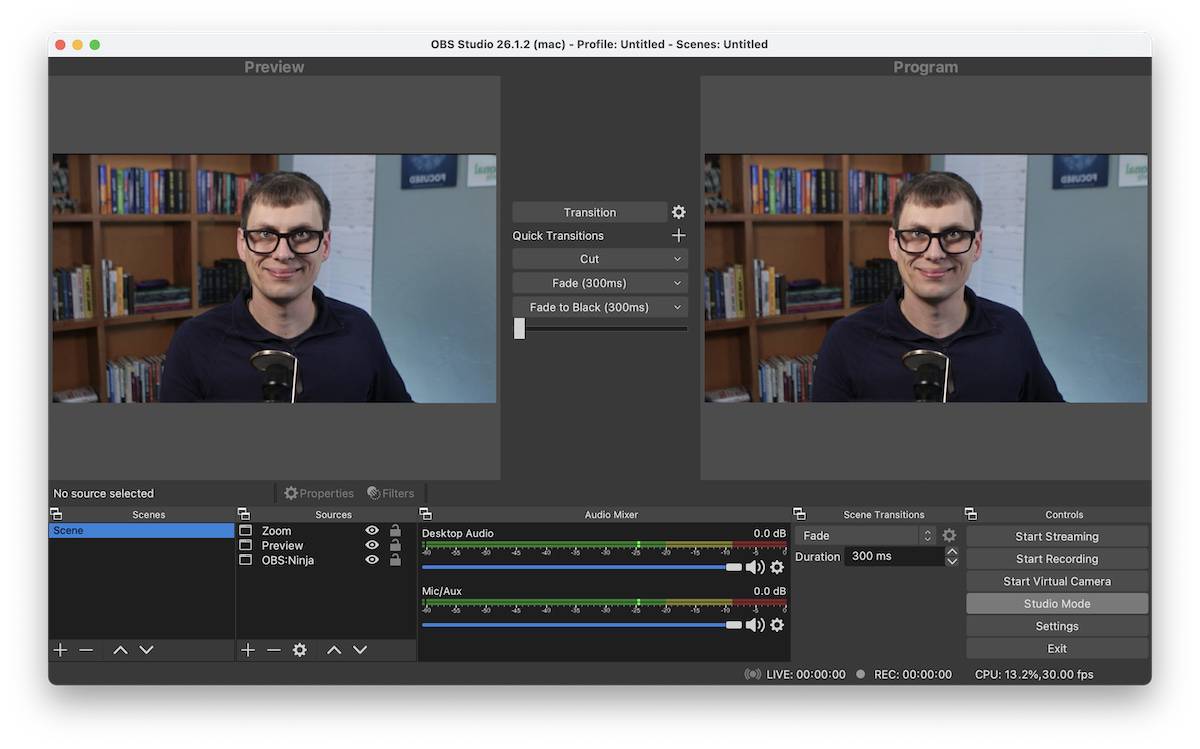Image resolution: width=1200 pixels, height=749 pixels.
Task: Click Start Recording
Action: [x=1057, y=559]
